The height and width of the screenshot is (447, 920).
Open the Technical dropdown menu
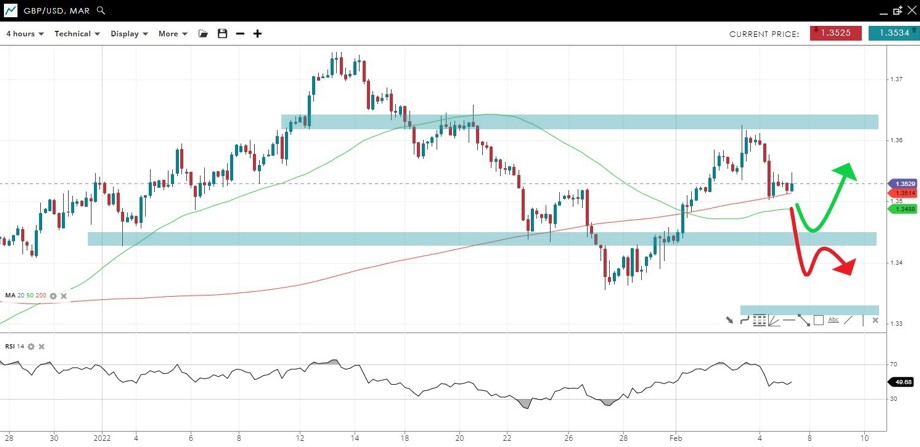pyautogui.click(x=77, y=34)
